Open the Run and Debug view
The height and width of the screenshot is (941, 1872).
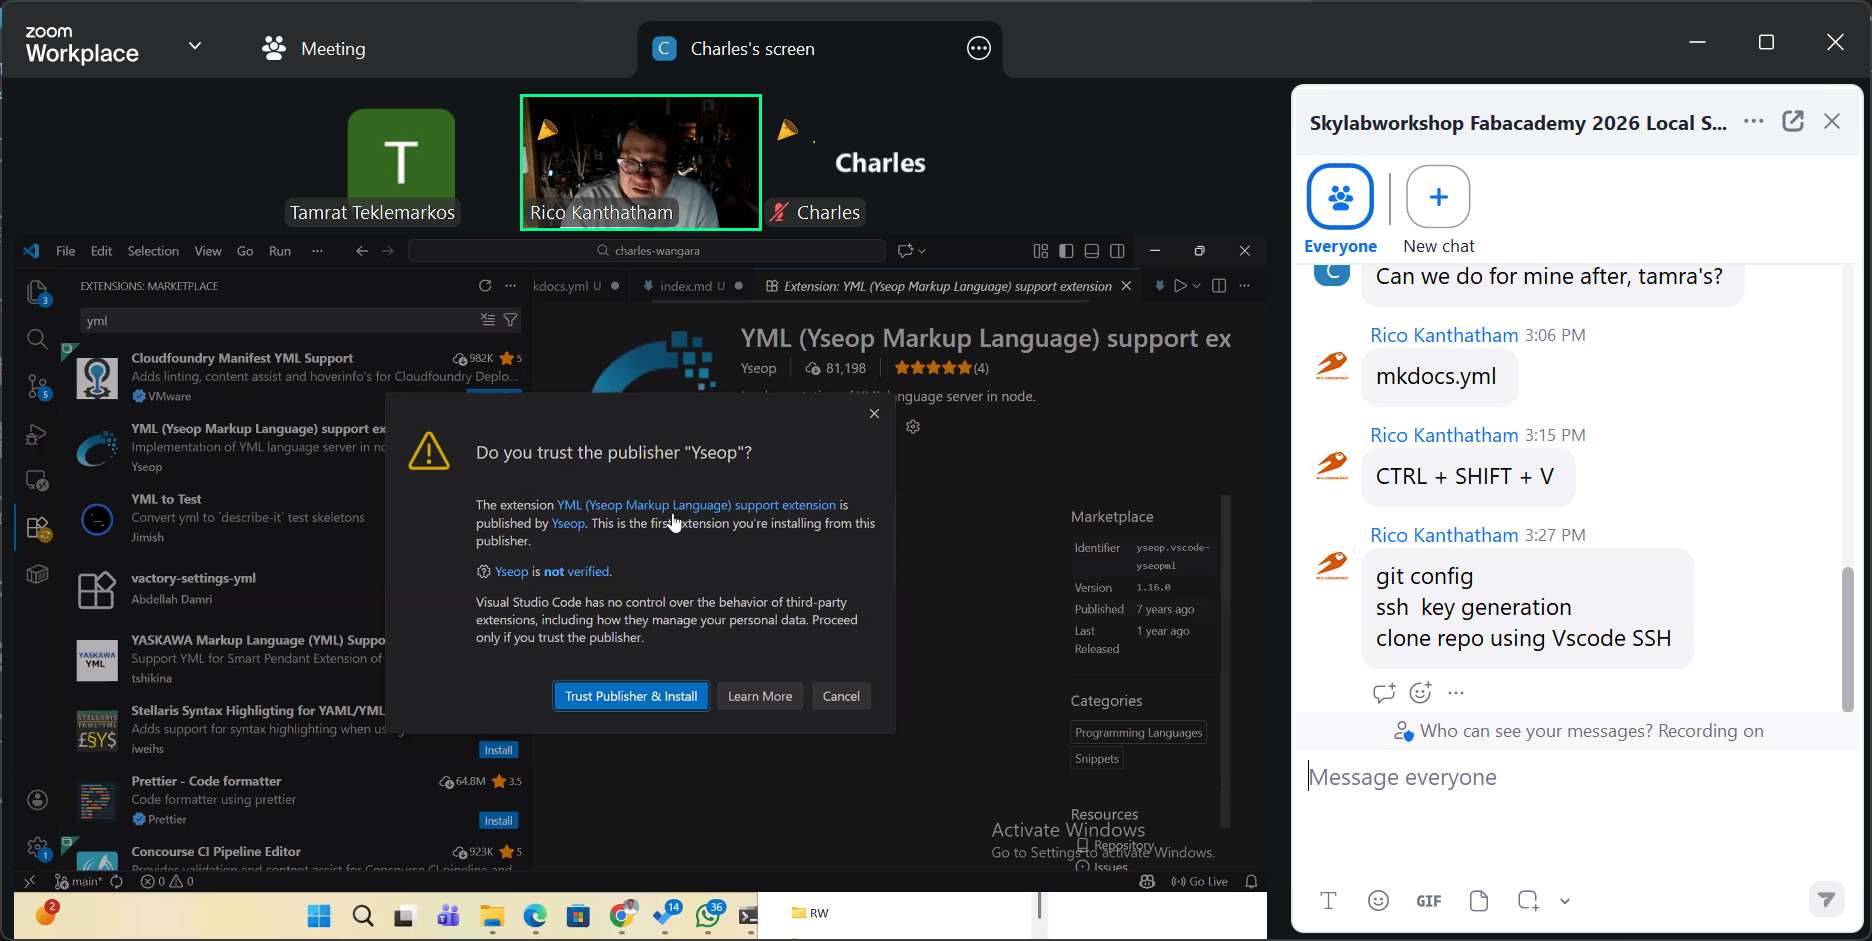37,434
